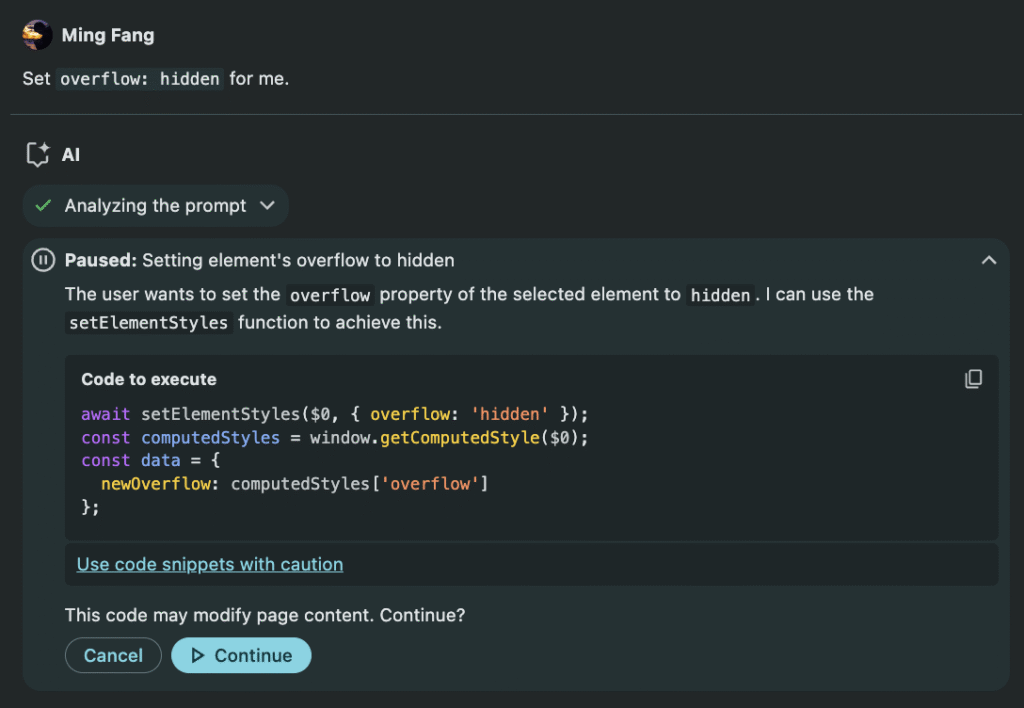
Task: Click the Ming Fang username
Action: pos(108,36)
